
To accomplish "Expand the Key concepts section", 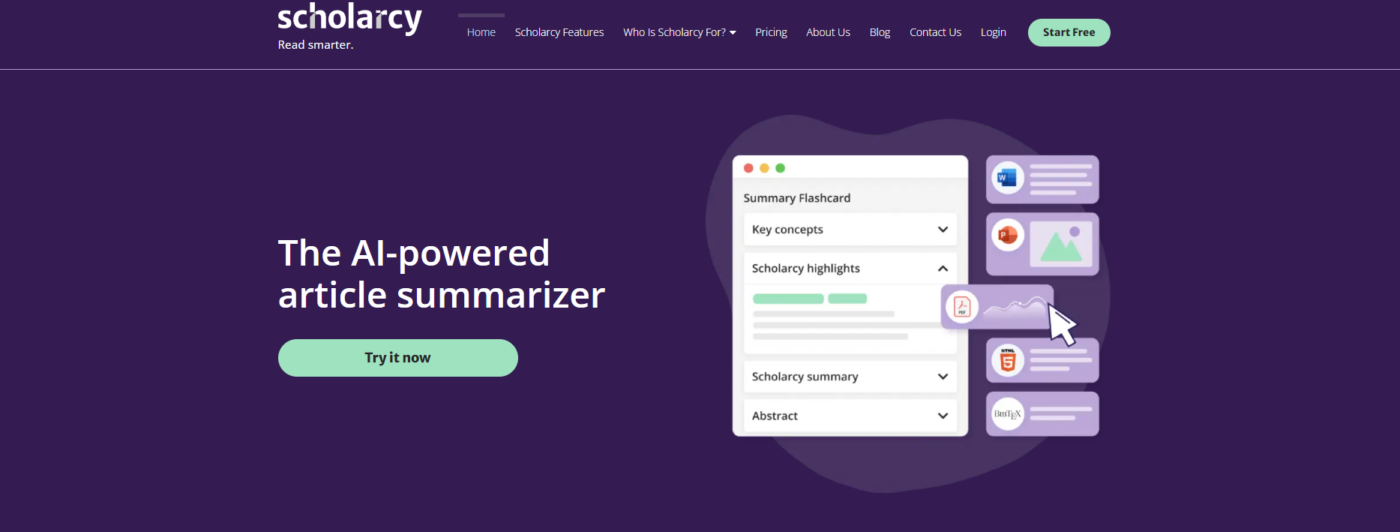I will click(942, 230).
